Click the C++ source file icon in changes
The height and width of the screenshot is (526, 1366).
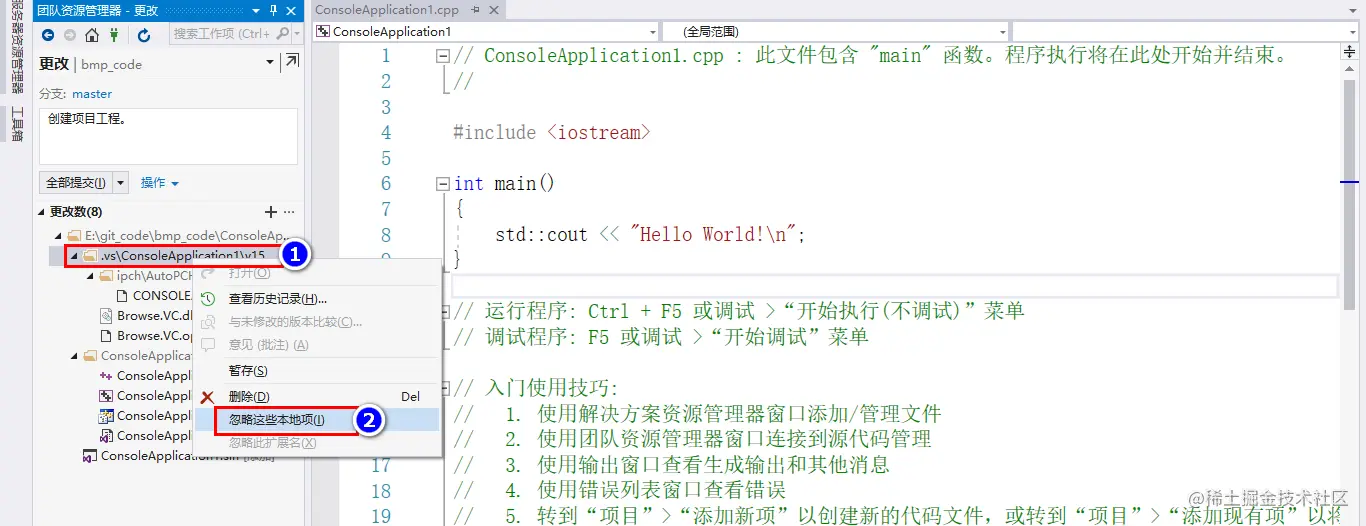click(x=108, y=376)
